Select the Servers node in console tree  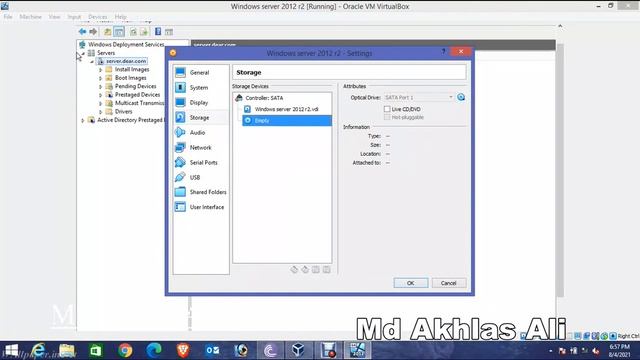tap(106, 53)
